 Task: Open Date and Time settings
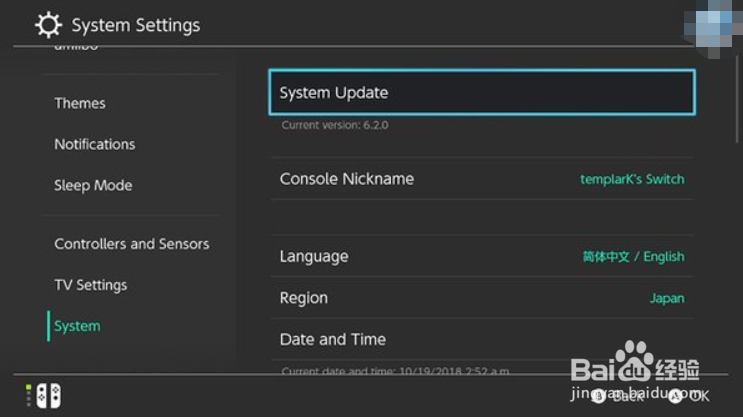click(333, 339)
